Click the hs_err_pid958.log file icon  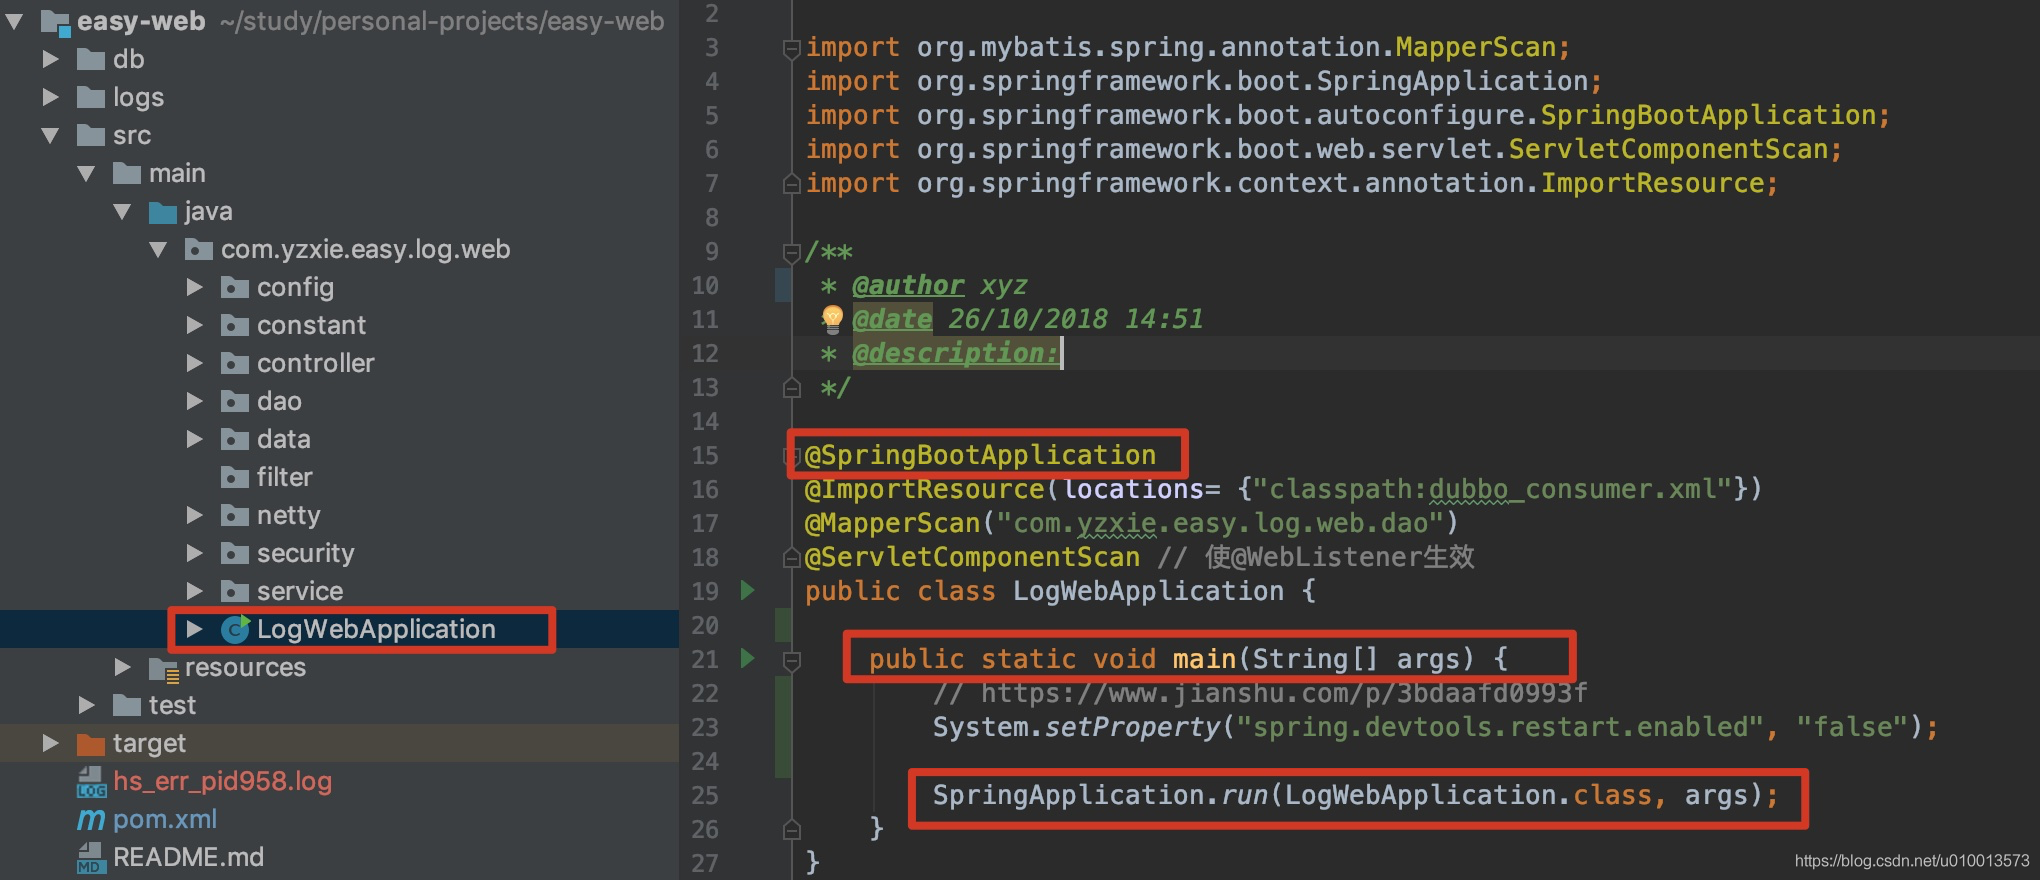91,782
